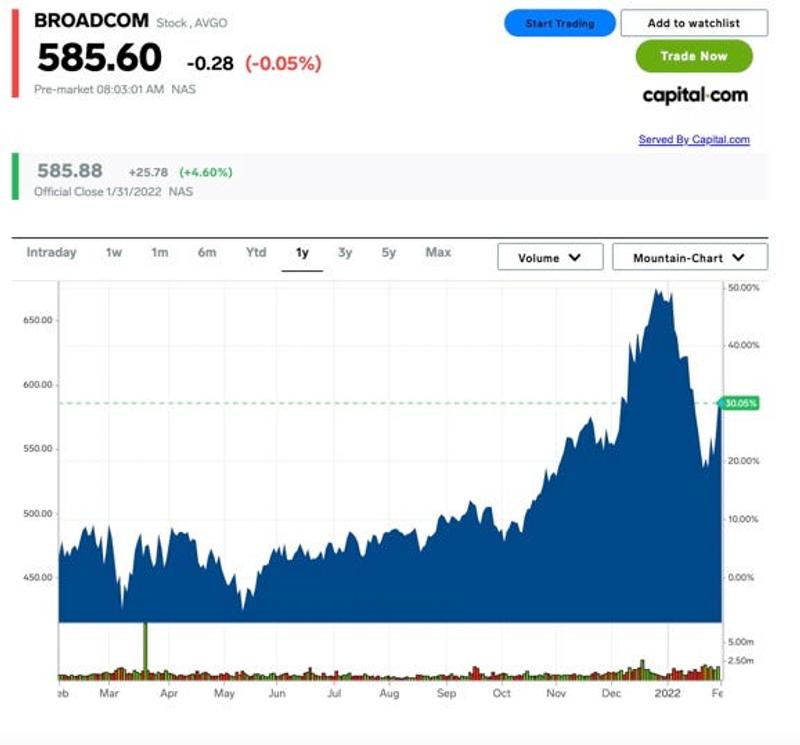This screenshot has height=745, width=800.
Task: Show the Max time range
Action: tap(438, 253)
